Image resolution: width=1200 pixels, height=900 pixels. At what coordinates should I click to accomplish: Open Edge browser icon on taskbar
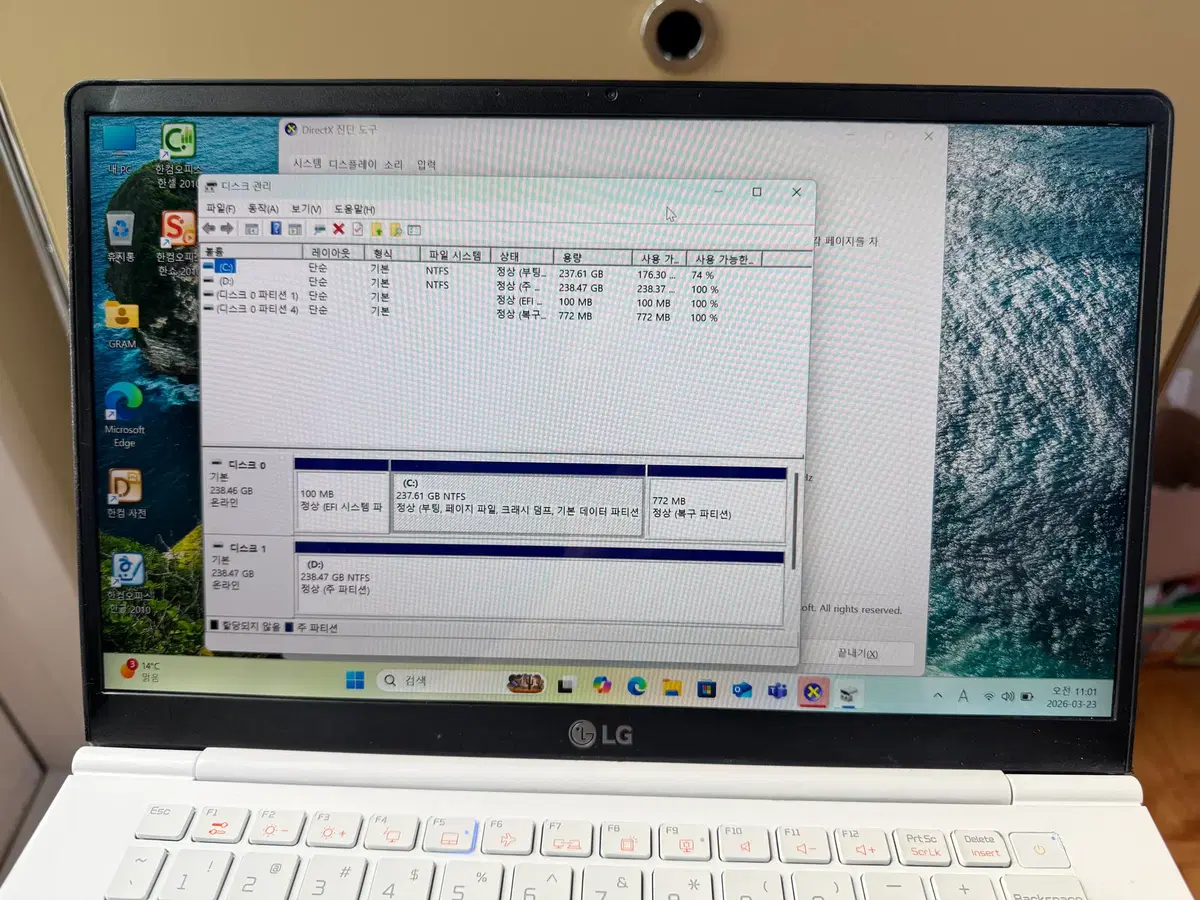[x=636, y=686]
